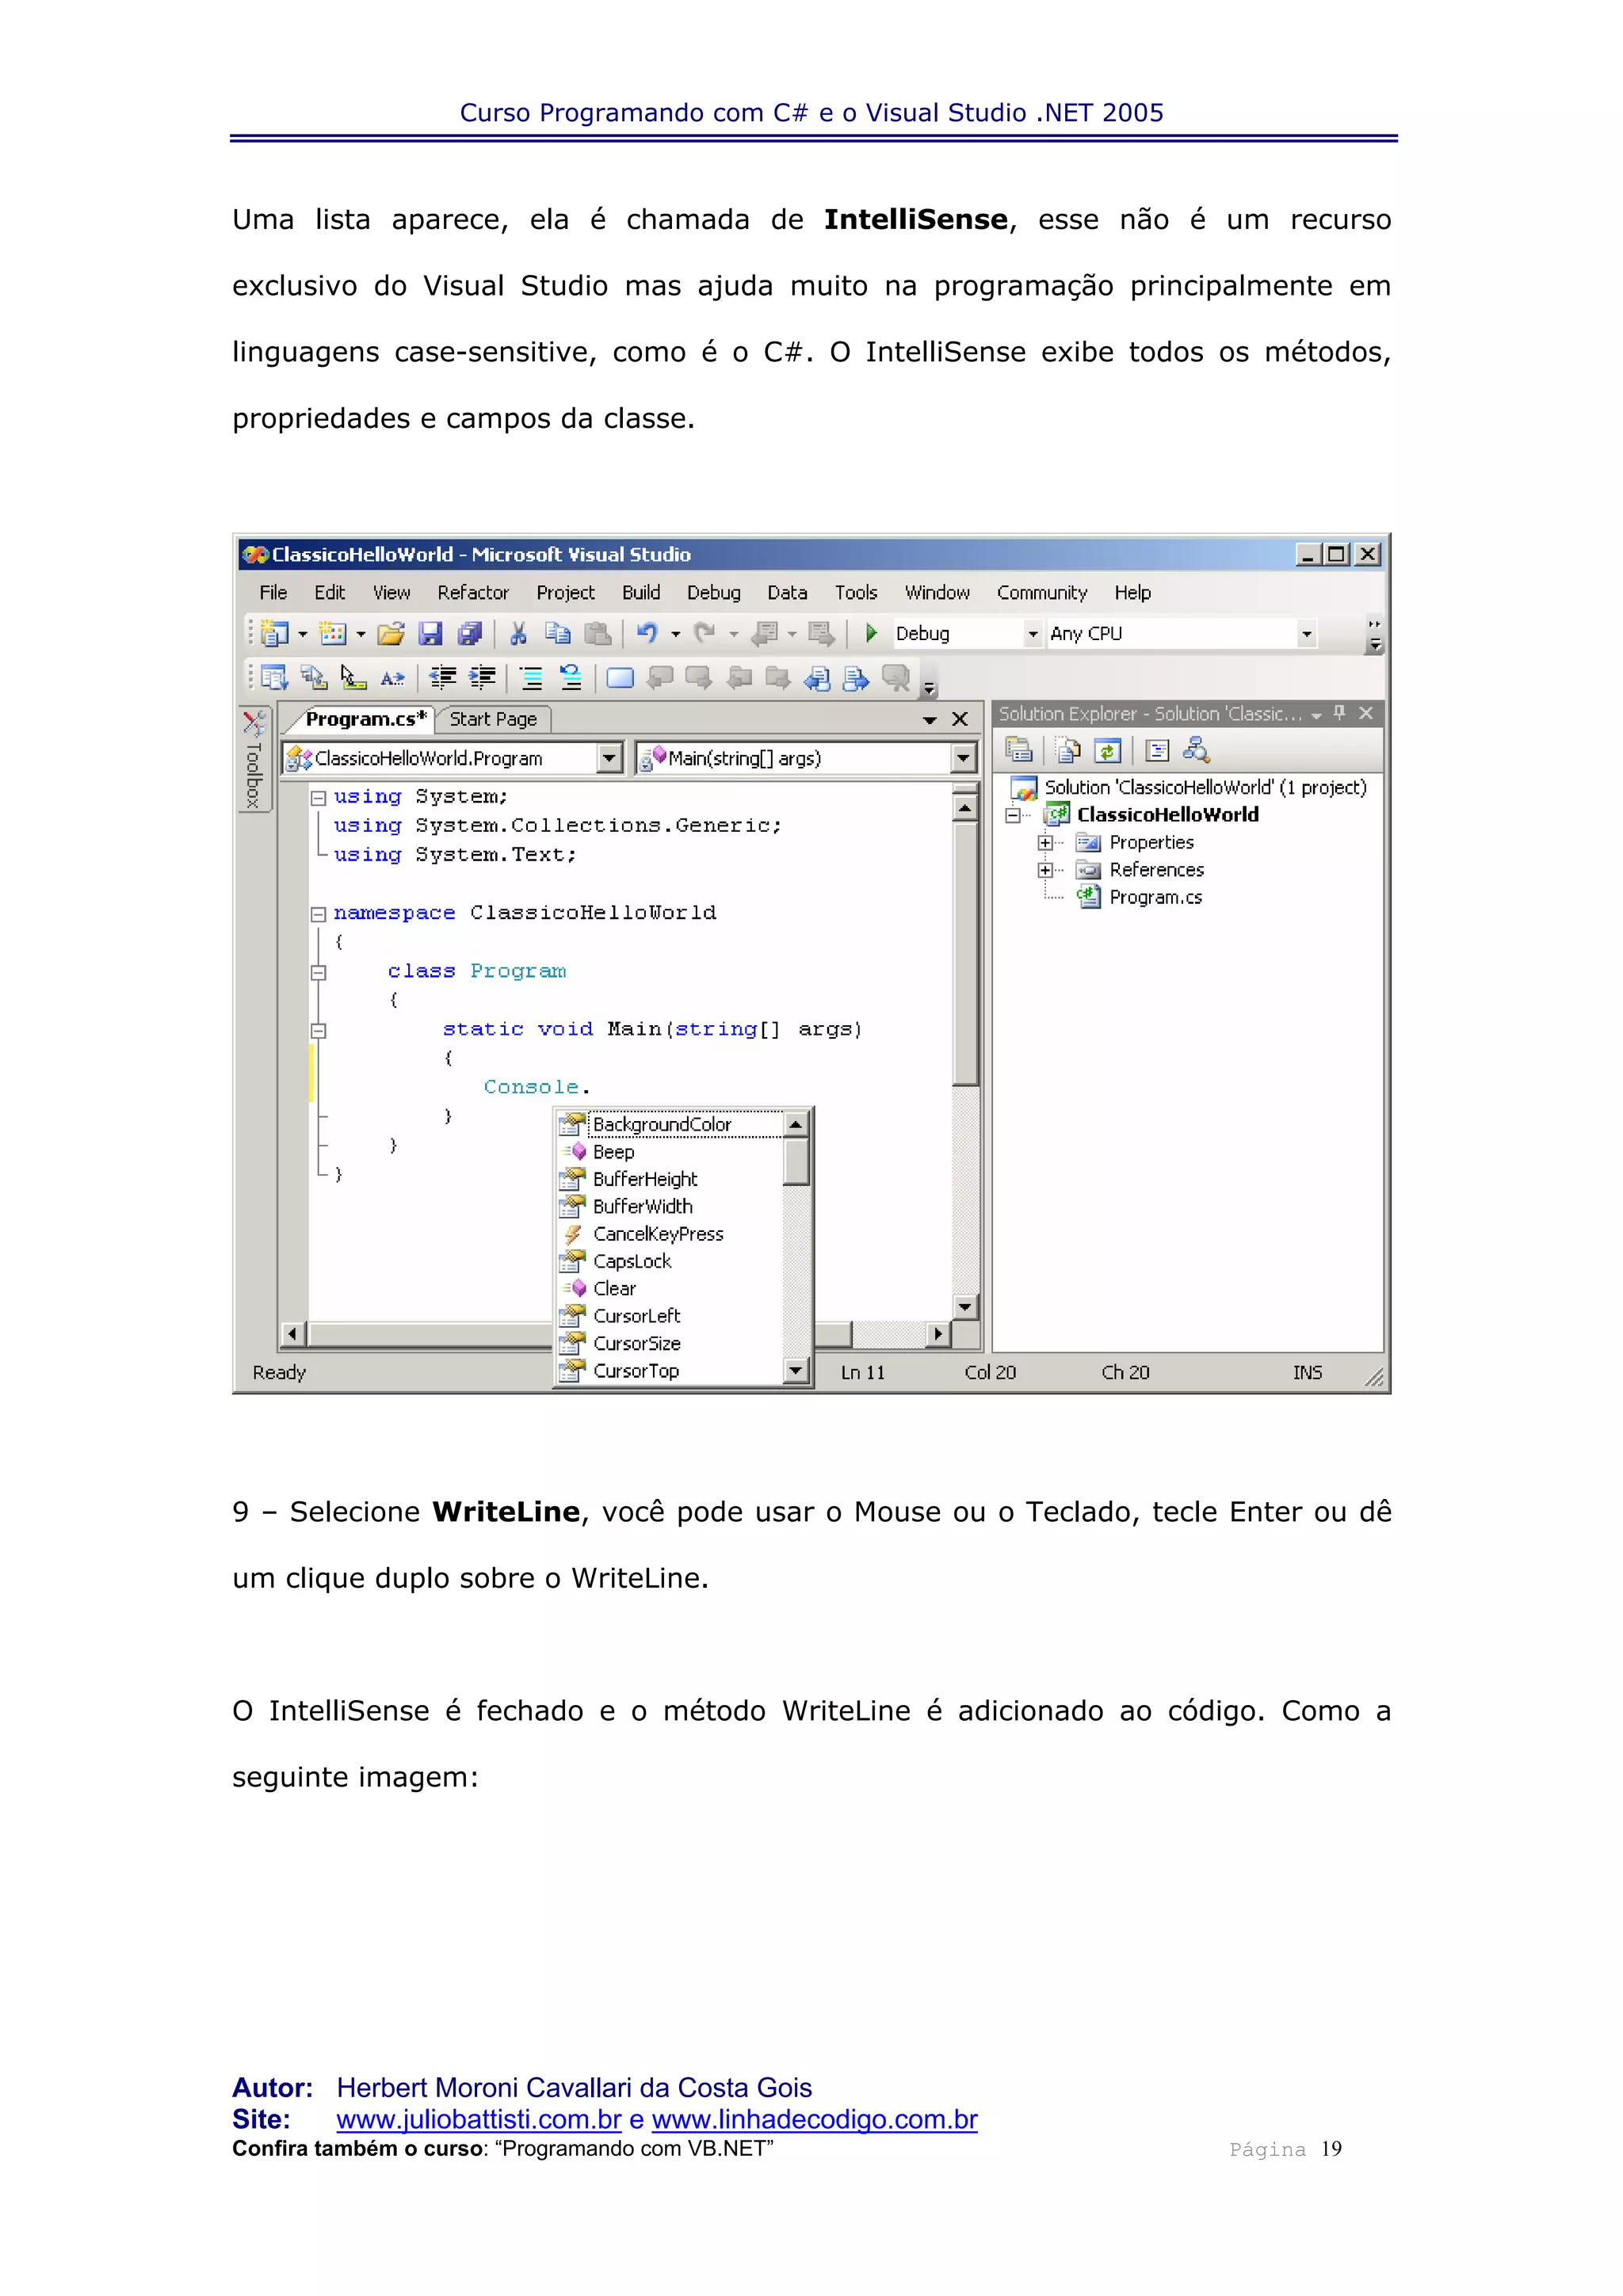Click the editor vertical scroll-down arrow
The image size is (1623, 2296).
(965, 1307)
